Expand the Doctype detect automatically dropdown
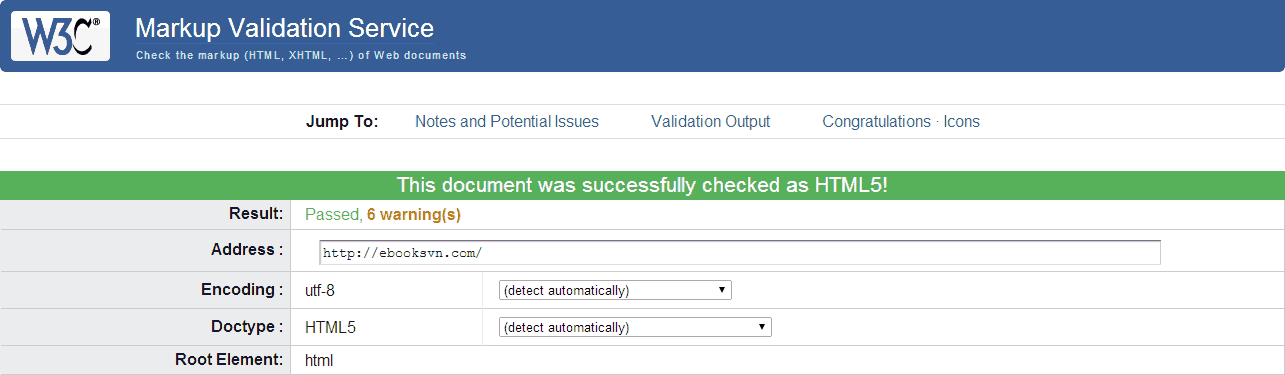Image resolution: width=1285 pixels, height=375 pixels. point(635,327)
